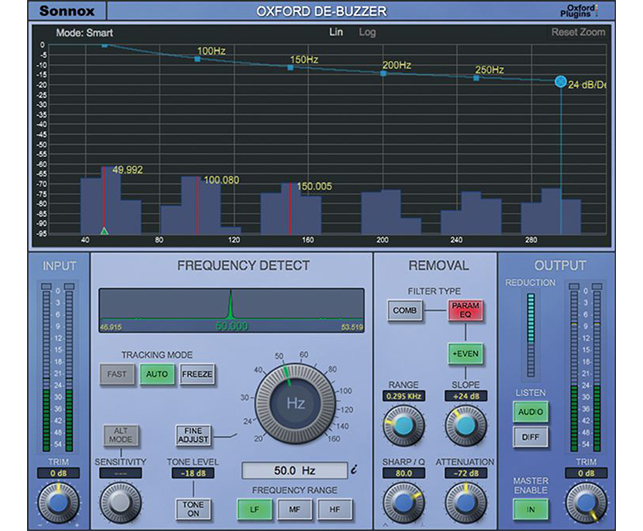This screenshot has width=643, height=531.
Task: Click the info 'i' icon beside 50.0 Hz
Action: pos(354,470)
